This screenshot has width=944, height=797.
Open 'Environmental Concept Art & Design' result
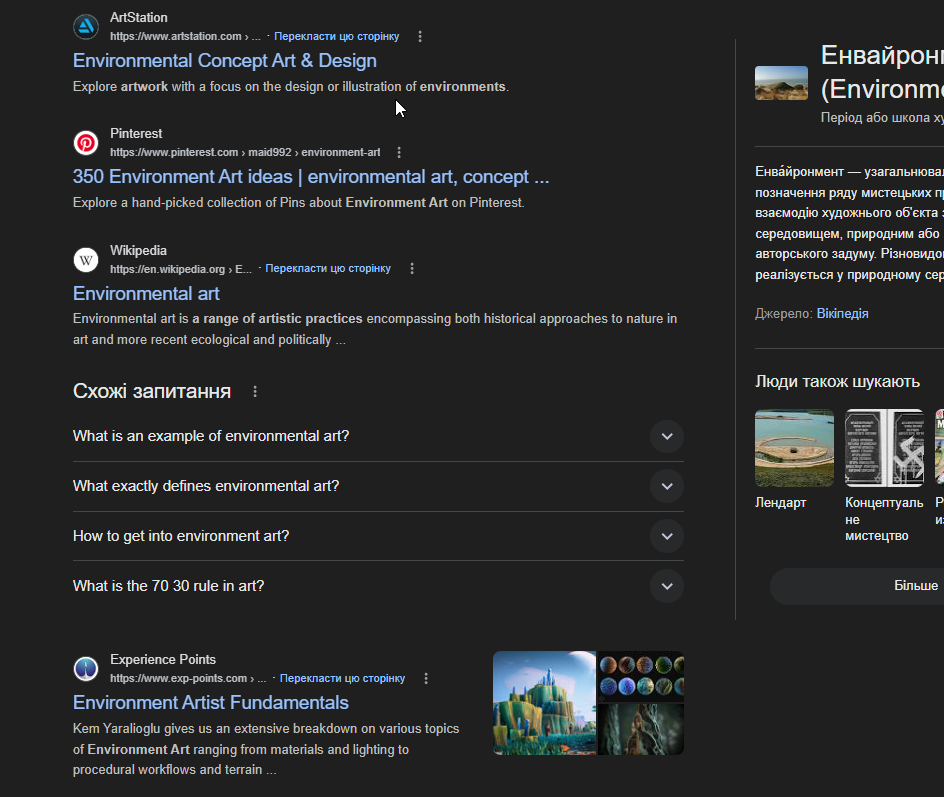pyautogui.click(x=225, y=61)
